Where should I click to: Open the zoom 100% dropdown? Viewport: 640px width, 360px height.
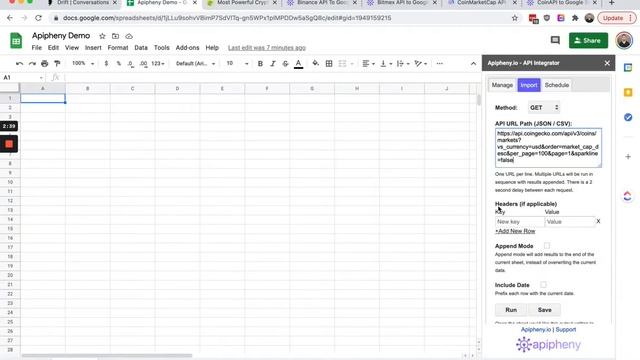tap(83, 64)
